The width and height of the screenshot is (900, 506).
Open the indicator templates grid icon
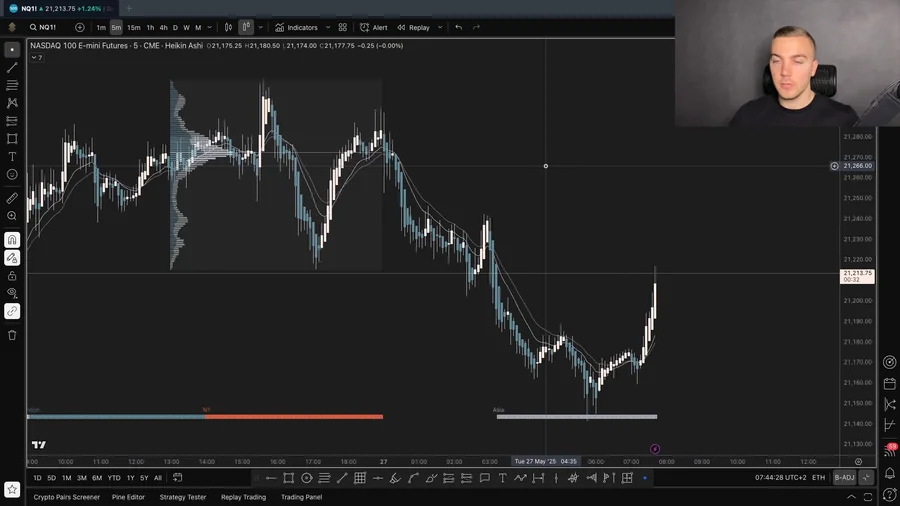point(343,28)
